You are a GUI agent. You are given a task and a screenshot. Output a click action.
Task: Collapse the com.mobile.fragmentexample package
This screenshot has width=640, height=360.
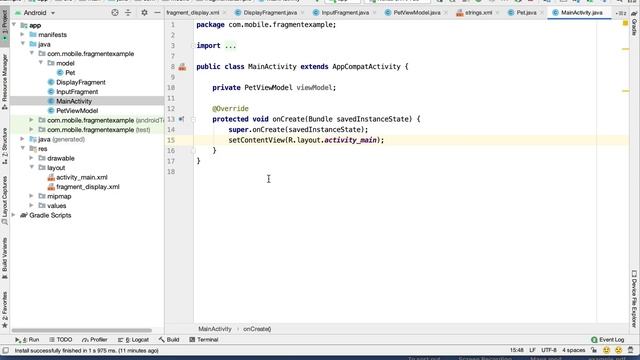[x=31, y=53]
